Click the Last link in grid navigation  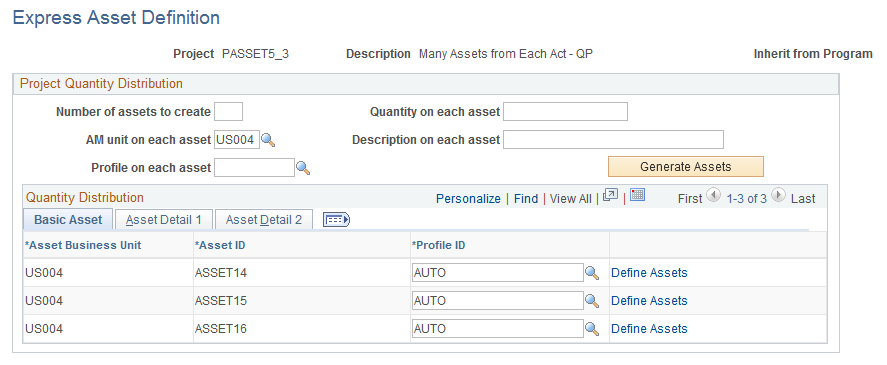[803, 199]
